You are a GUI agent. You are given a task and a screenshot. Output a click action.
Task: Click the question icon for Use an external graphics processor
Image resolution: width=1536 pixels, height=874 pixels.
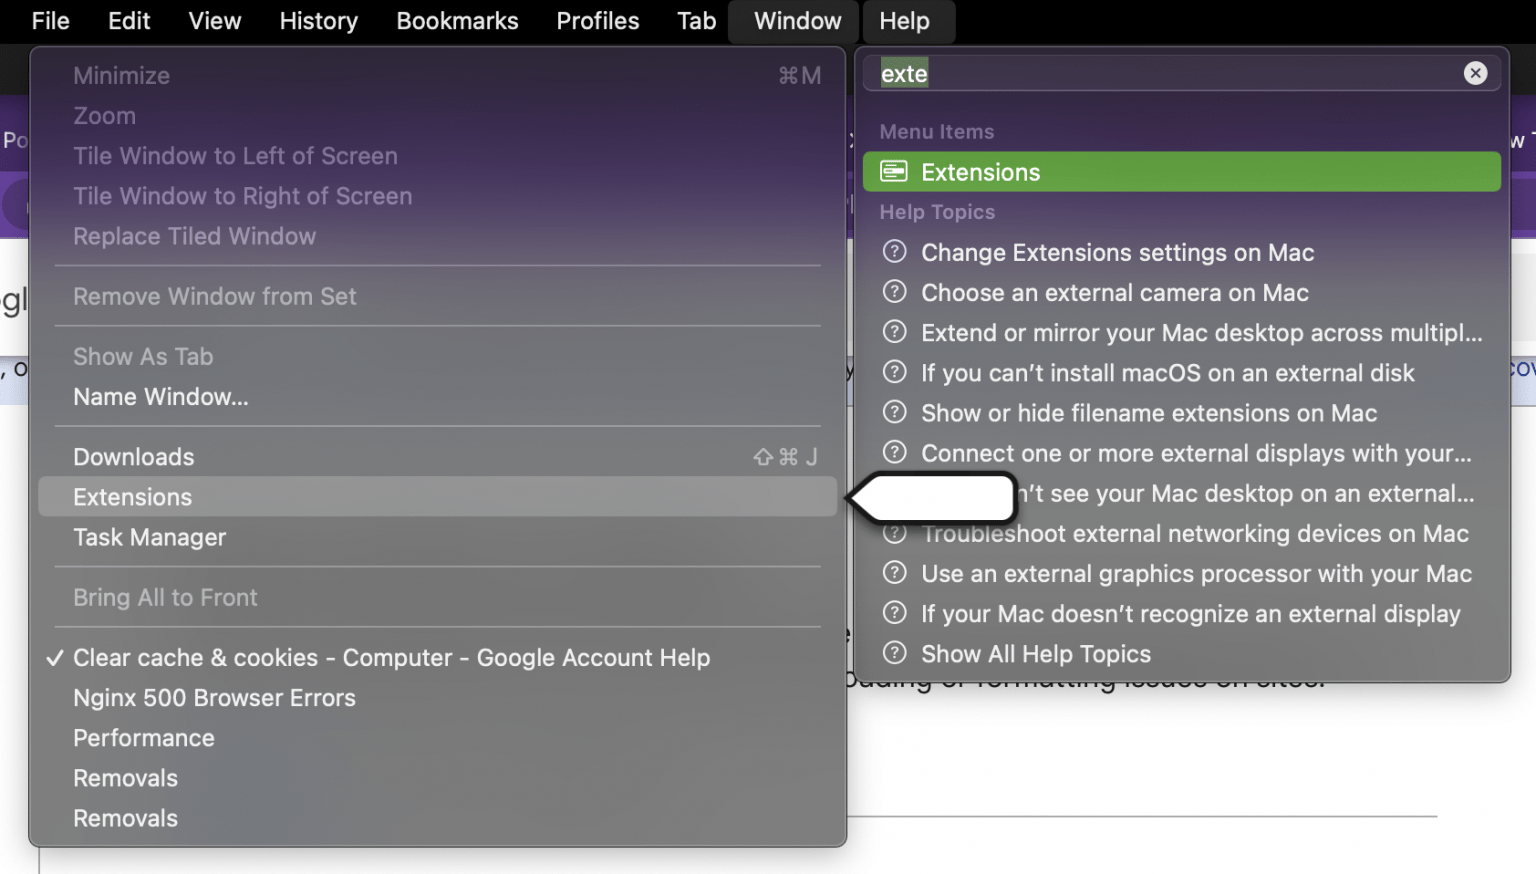click(893, 573)
